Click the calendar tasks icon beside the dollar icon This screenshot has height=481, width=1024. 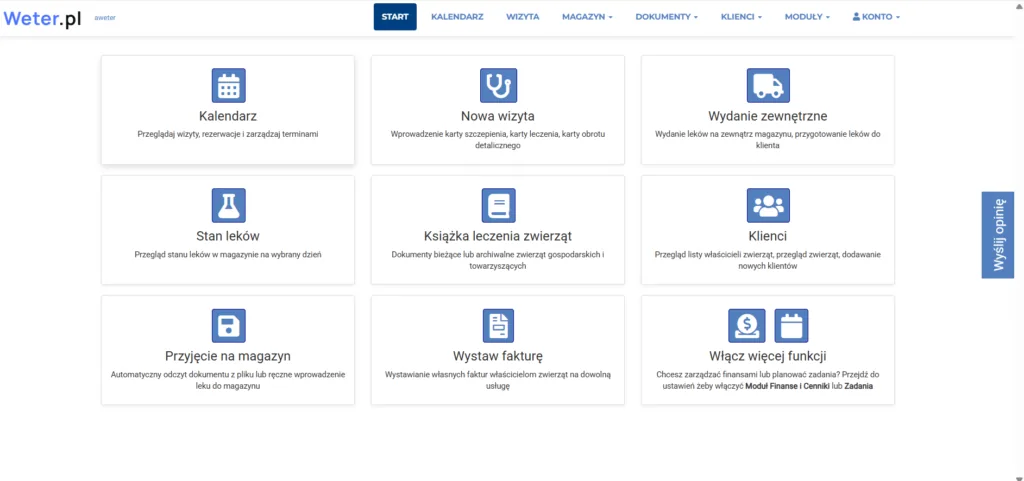coord(791,326)
